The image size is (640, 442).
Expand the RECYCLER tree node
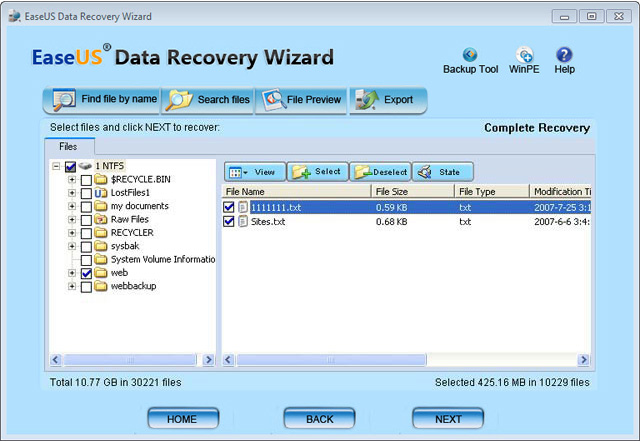pyautogui.click(x=72, y=233)
